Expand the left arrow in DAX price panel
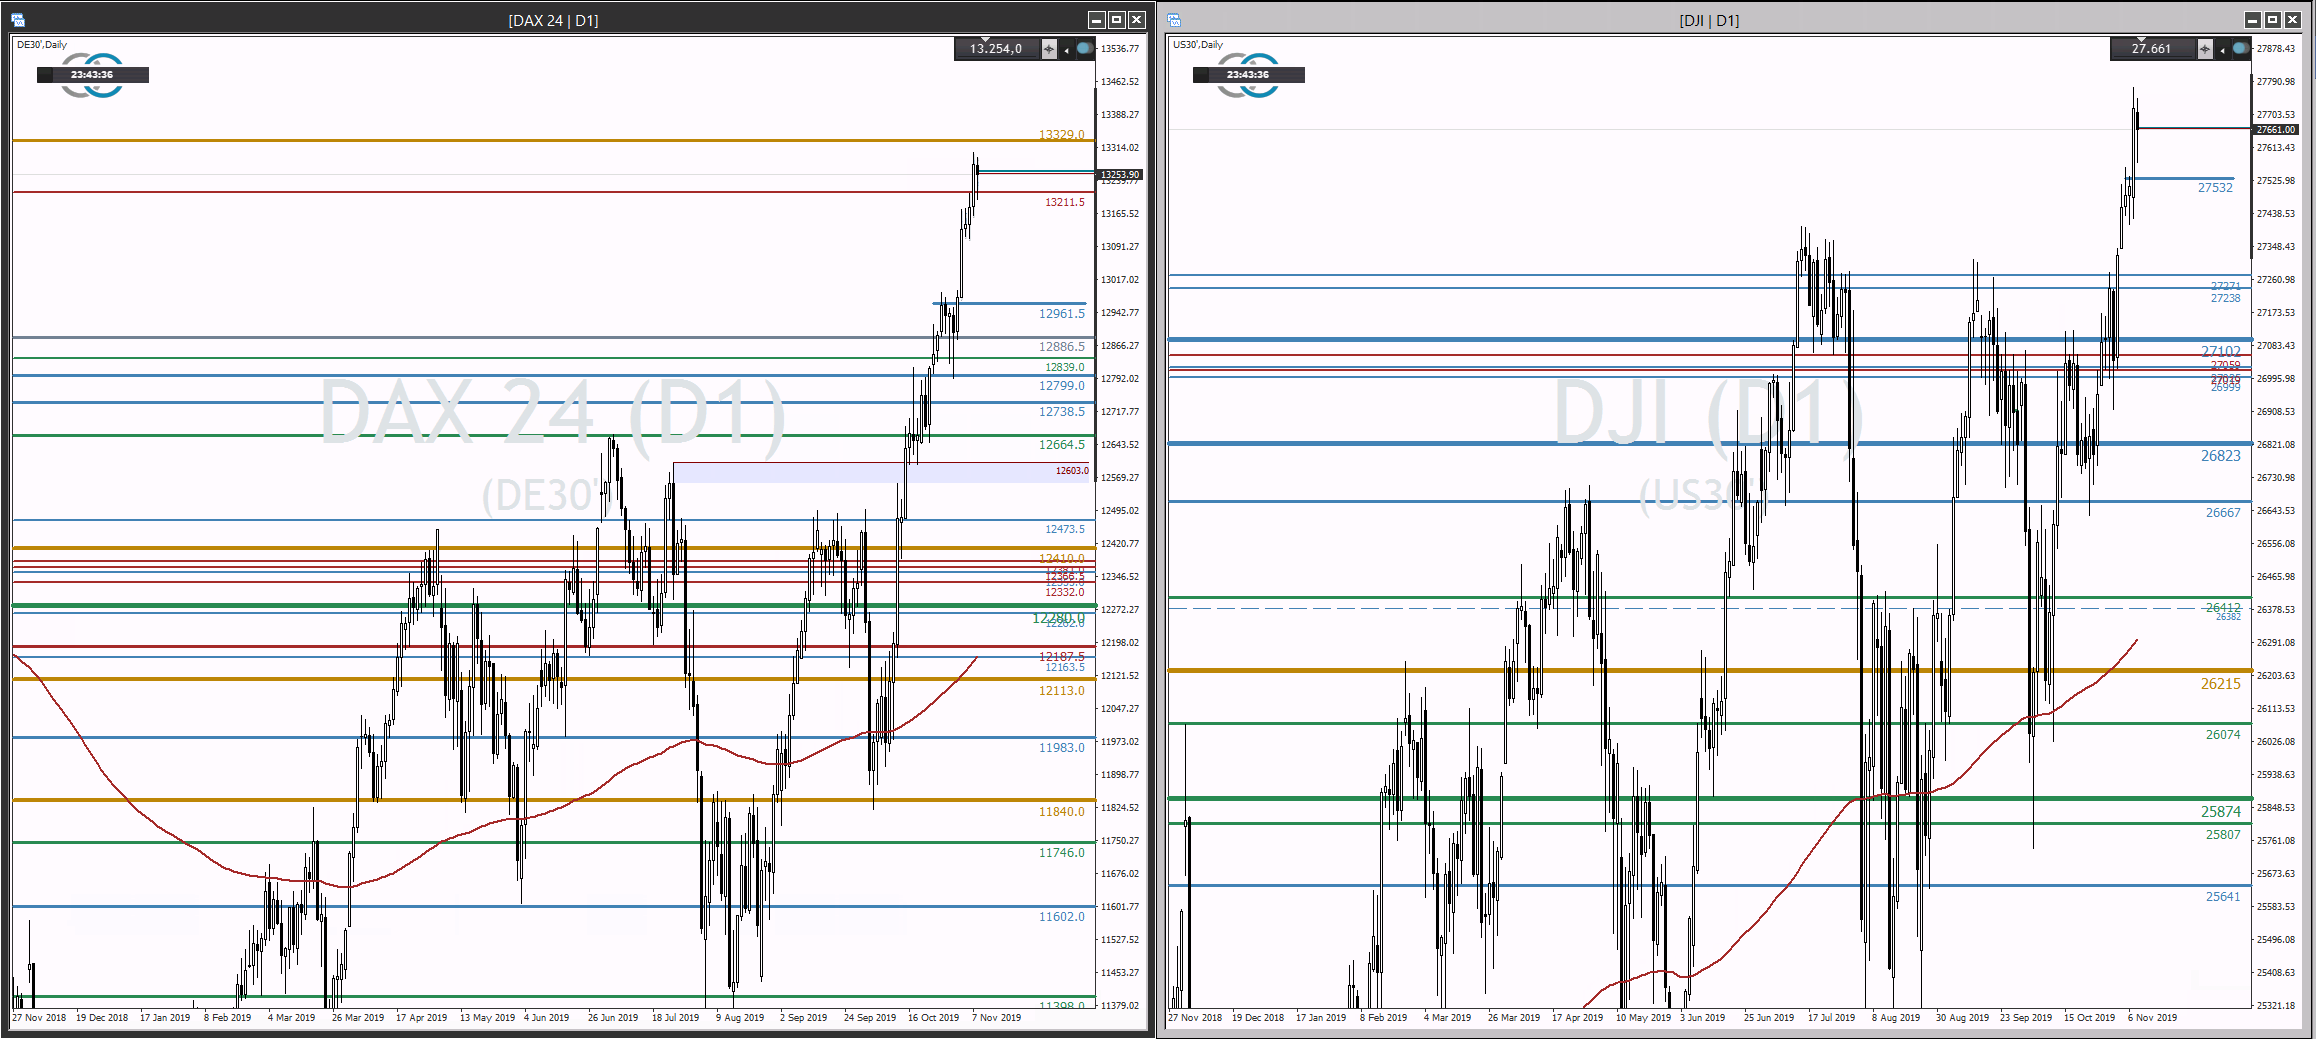The width and height of the screenshot is (2316, 1039). (1066, 50)
